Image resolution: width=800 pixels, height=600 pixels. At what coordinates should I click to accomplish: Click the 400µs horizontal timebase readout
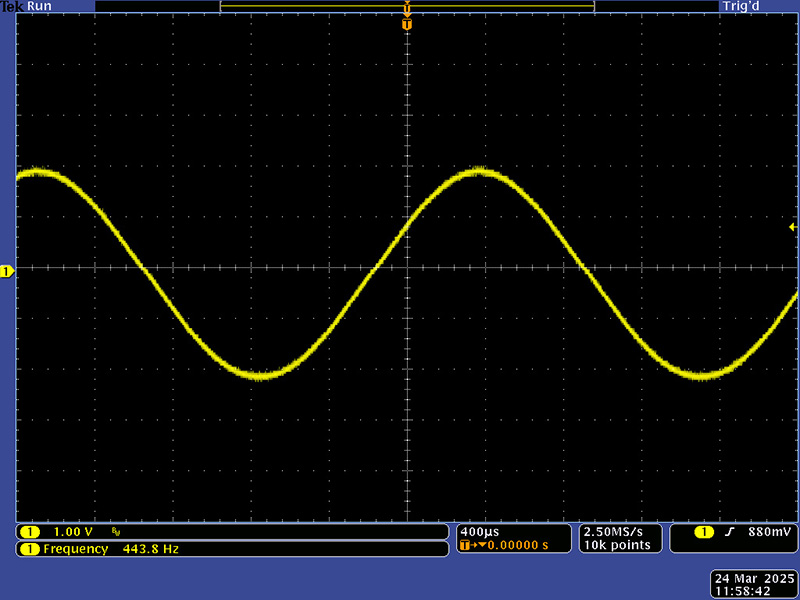pyautogui.click(x=477, y=531)
